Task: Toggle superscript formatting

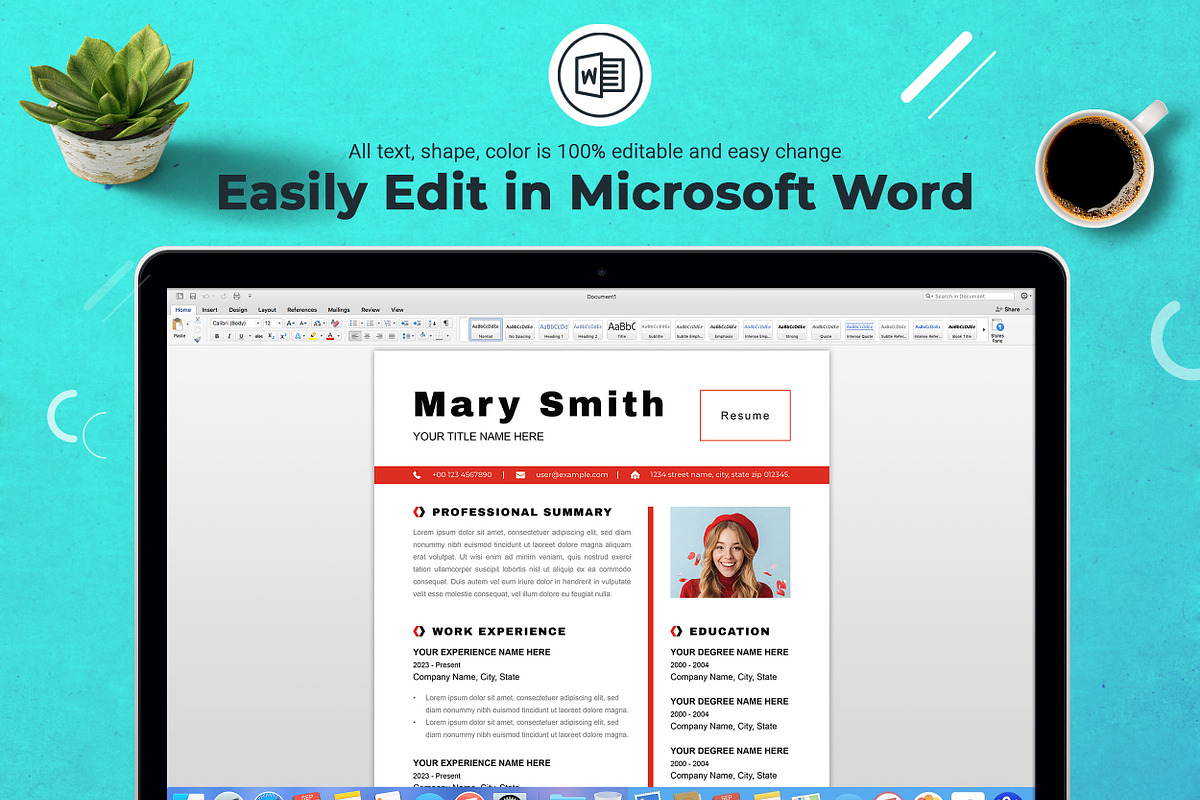Action: click(283, 336)
